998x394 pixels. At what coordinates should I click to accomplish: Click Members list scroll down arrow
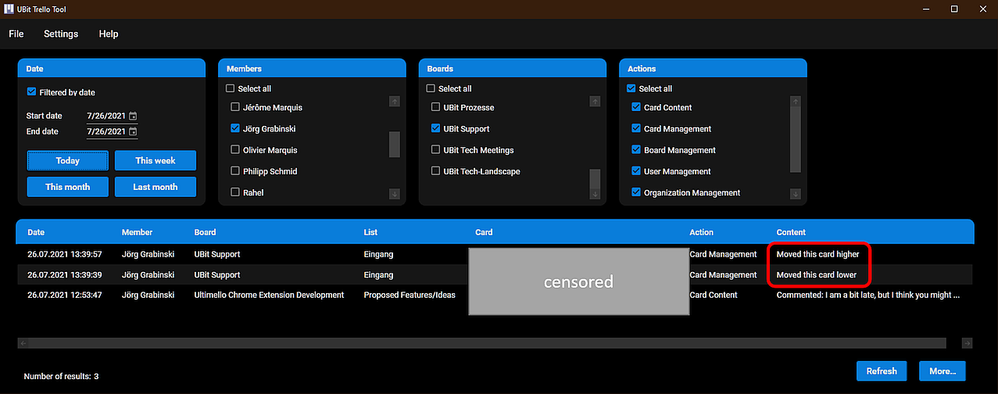tap(394, 193)
